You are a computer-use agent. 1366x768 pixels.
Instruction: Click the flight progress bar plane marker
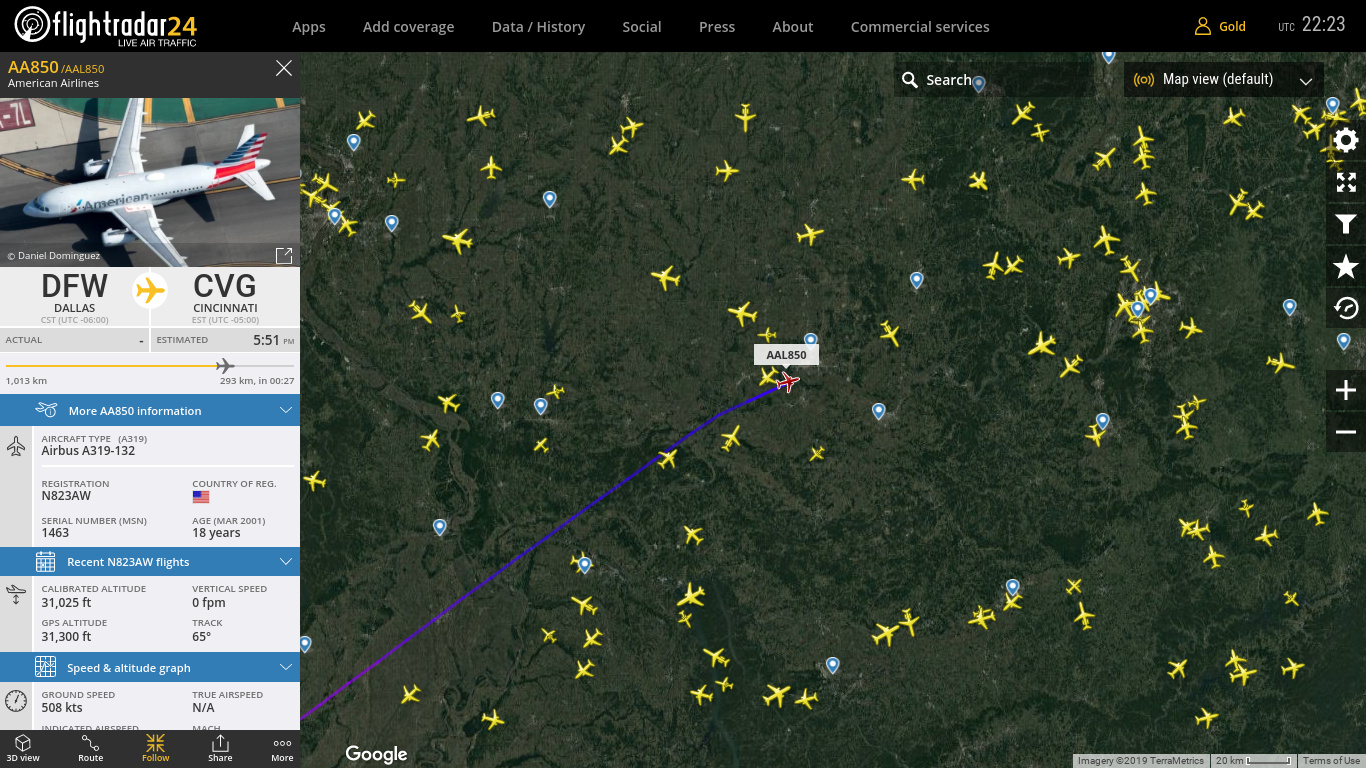pos(225,366)
